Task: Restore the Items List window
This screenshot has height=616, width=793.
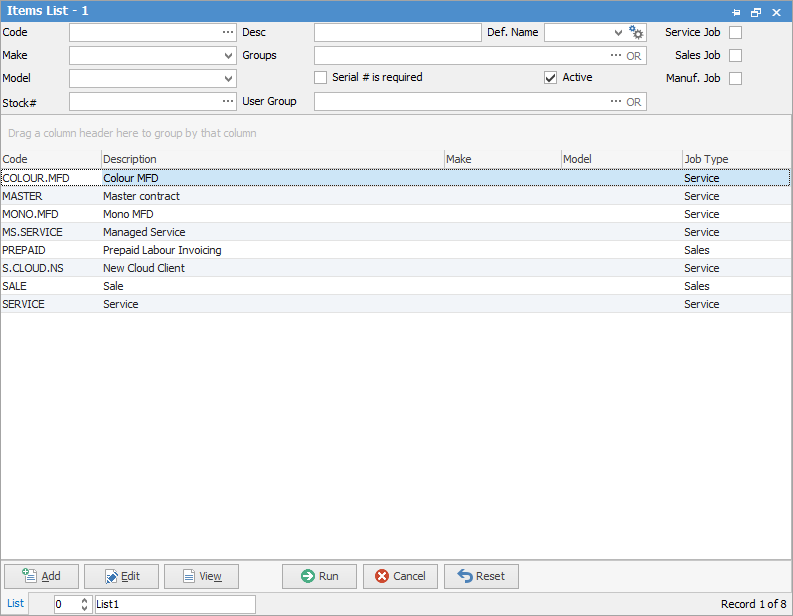Action: pyautogui.click(x=756, y=12)
